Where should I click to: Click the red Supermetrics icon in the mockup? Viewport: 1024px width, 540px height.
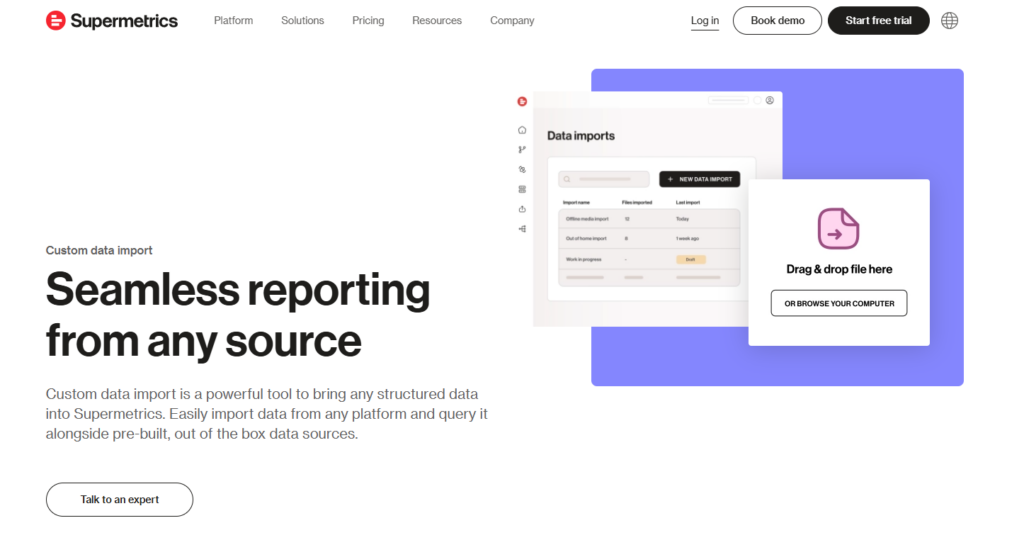coord(522,101)
